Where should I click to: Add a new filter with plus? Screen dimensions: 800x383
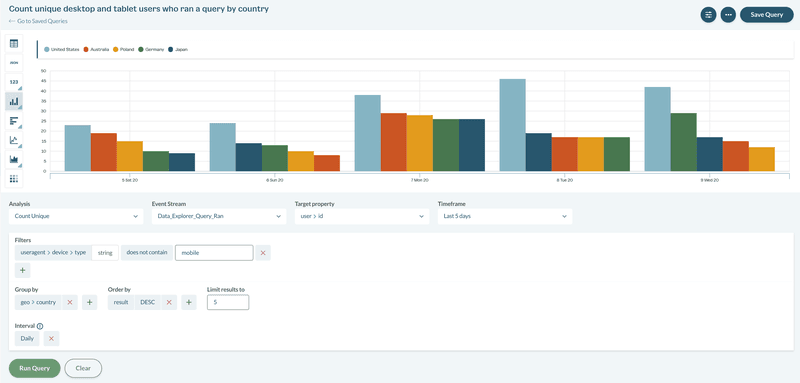tap(22, 271)
